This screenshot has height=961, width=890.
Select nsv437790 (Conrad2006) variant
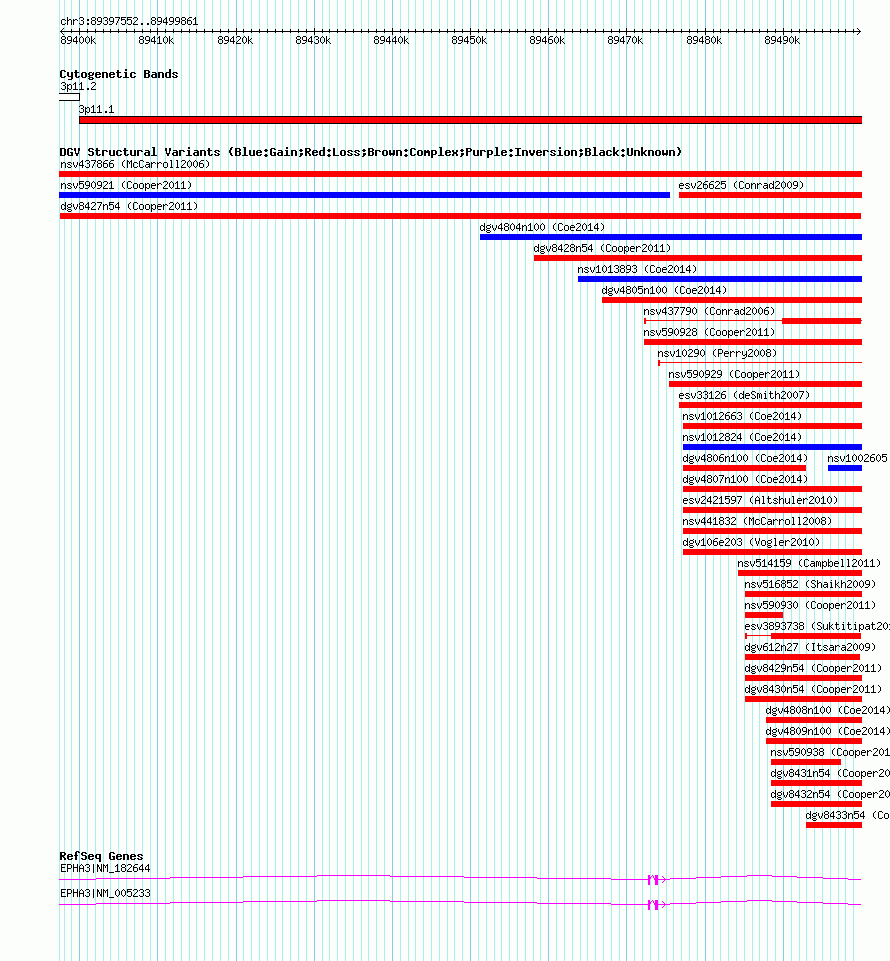coord(753,321)
